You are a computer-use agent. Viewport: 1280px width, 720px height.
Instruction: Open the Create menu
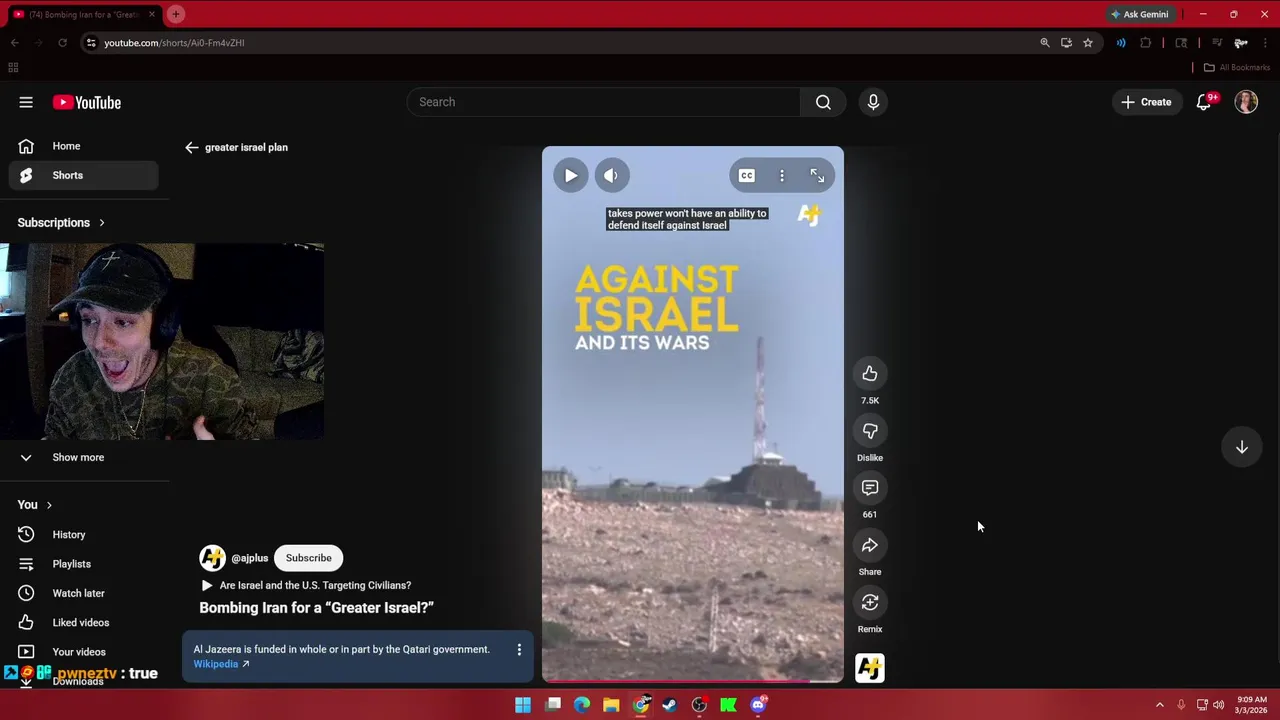[1146, 102]
